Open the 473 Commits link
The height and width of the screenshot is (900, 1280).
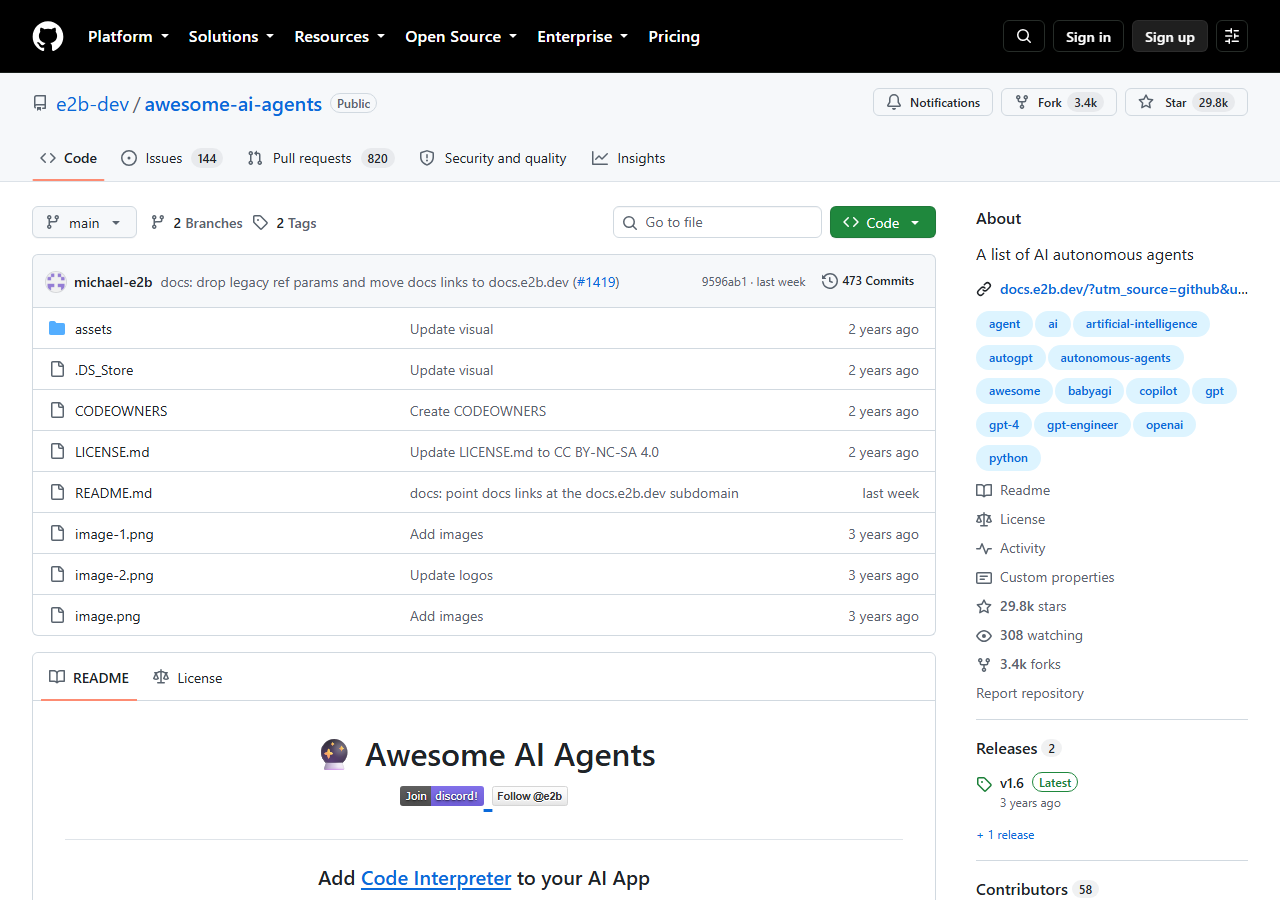coord(868,281)
